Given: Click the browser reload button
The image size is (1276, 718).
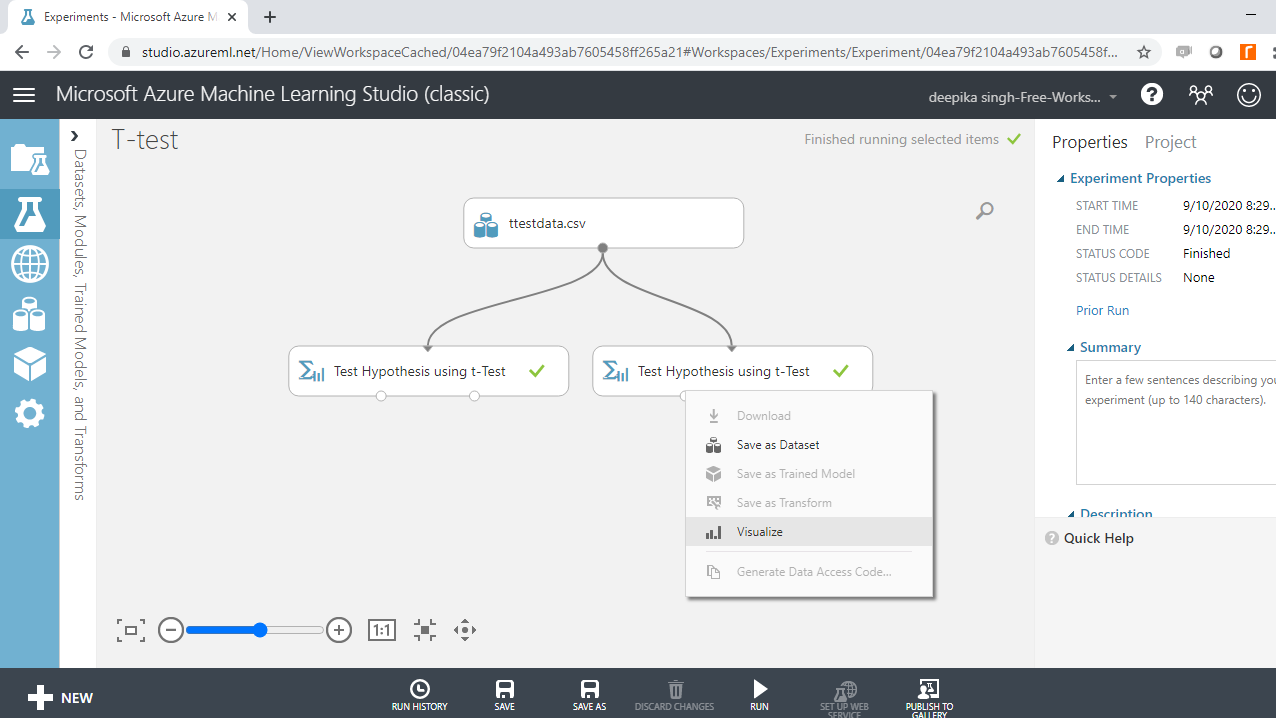Looking at the screenshot, I should coord(86,52).
